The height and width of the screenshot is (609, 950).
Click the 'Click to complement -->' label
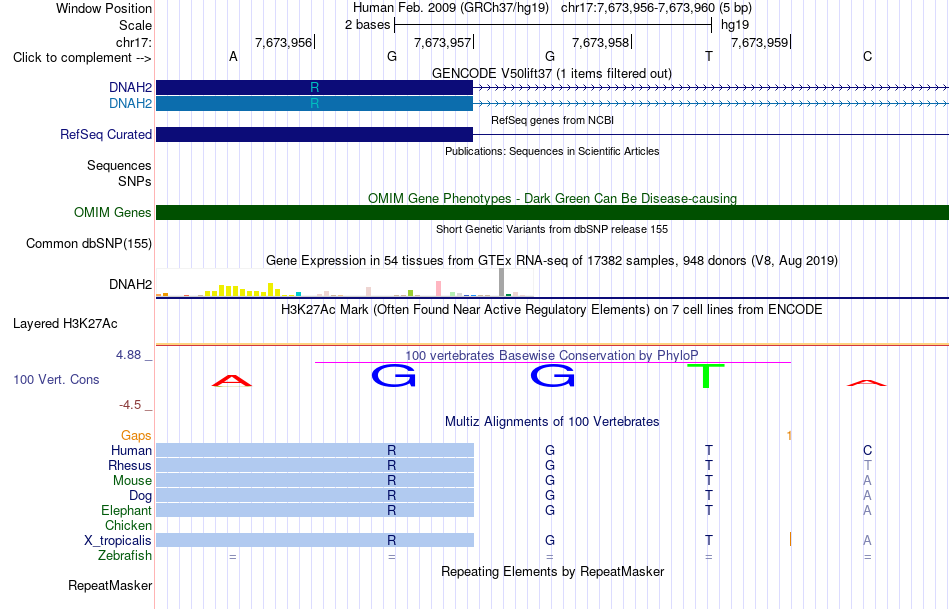point(82,58)
